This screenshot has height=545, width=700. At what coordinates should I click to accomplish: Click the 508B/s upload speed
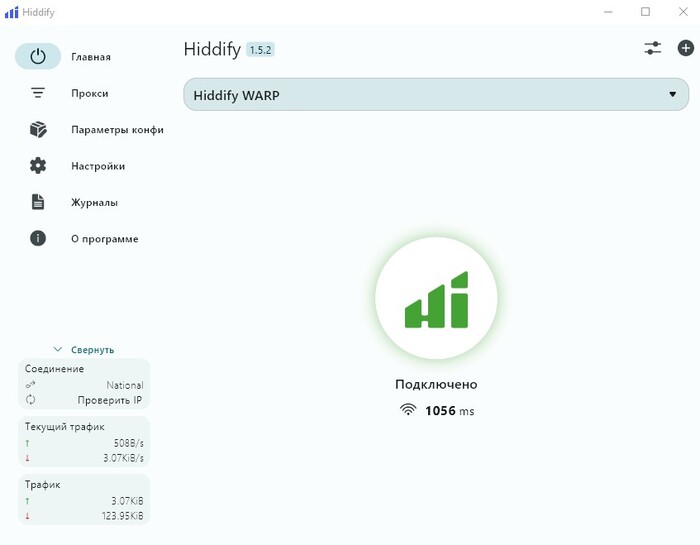129,443
